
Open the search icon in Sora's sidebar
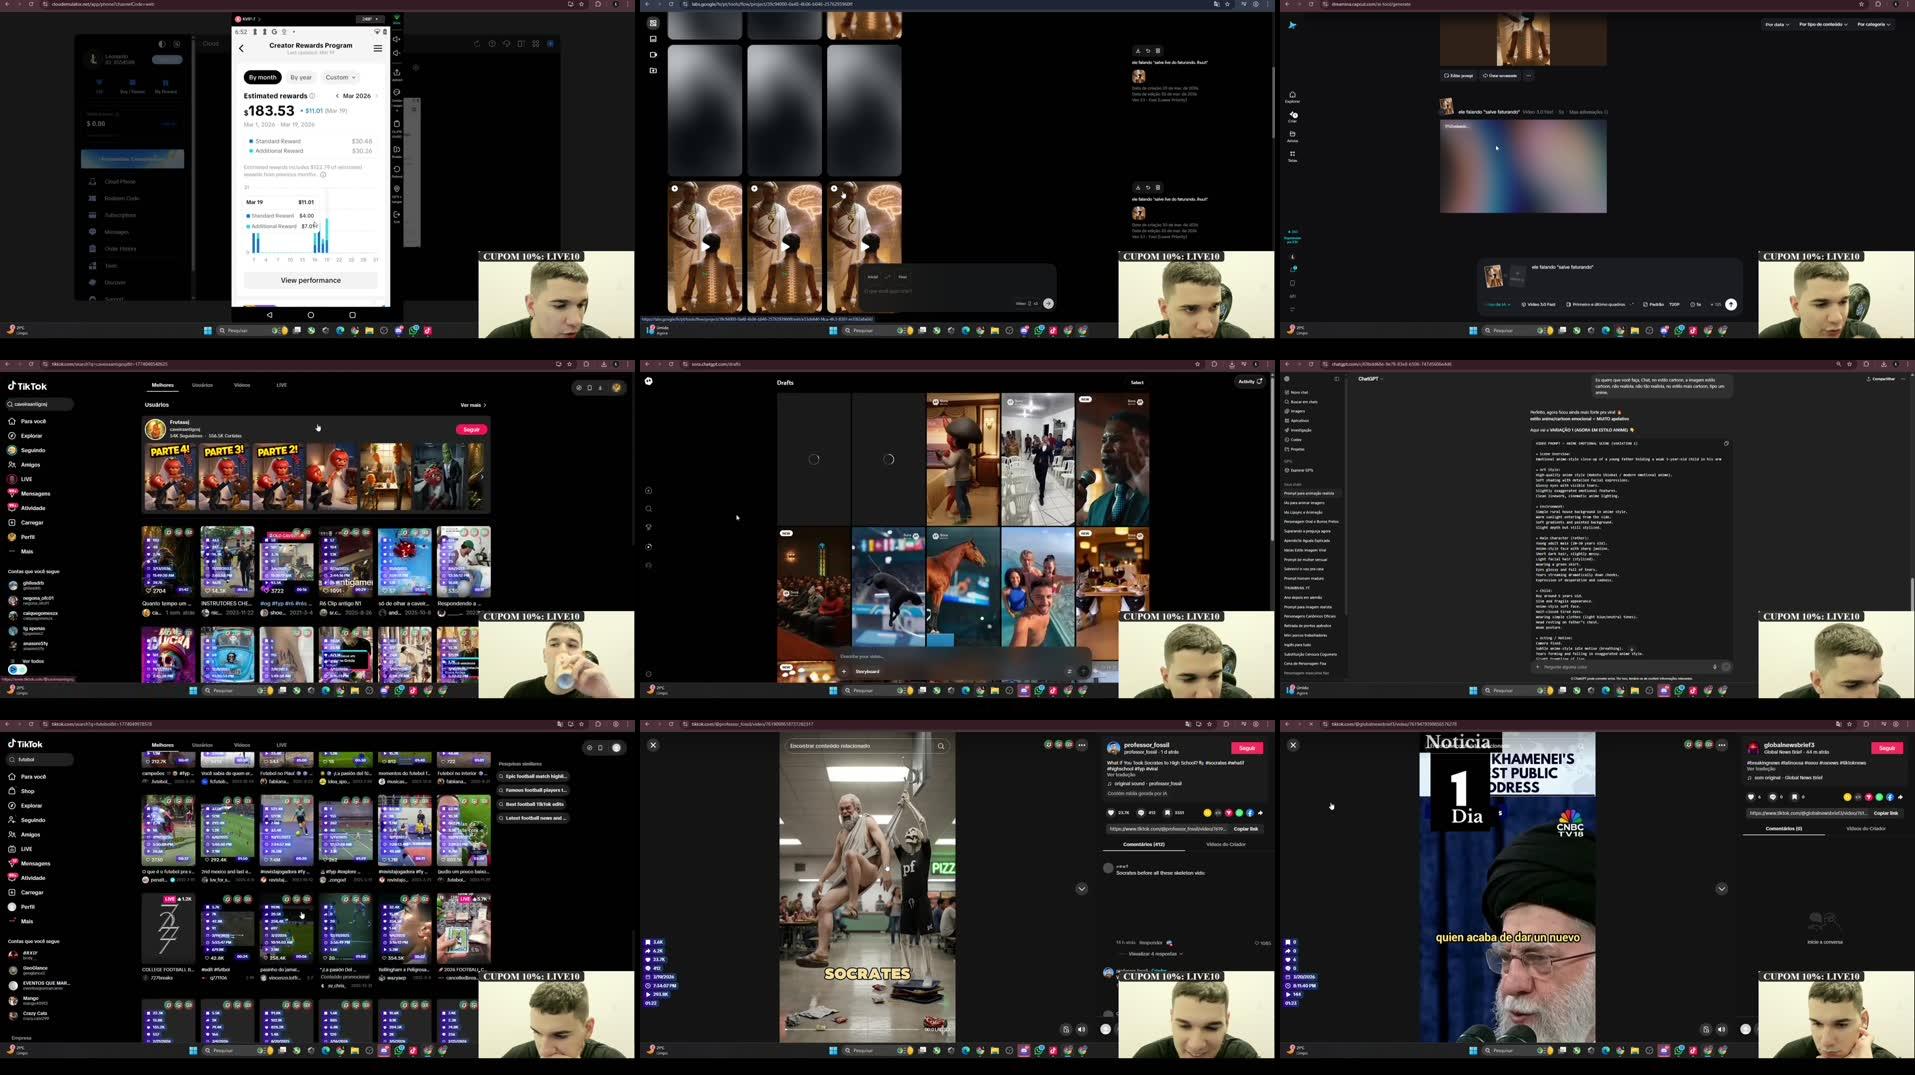pos(648,508)
